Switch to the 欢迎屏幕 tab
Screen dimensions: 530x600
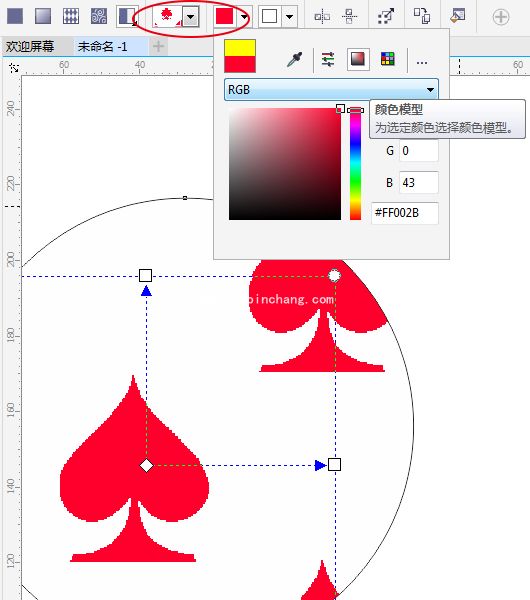point(30,47)
